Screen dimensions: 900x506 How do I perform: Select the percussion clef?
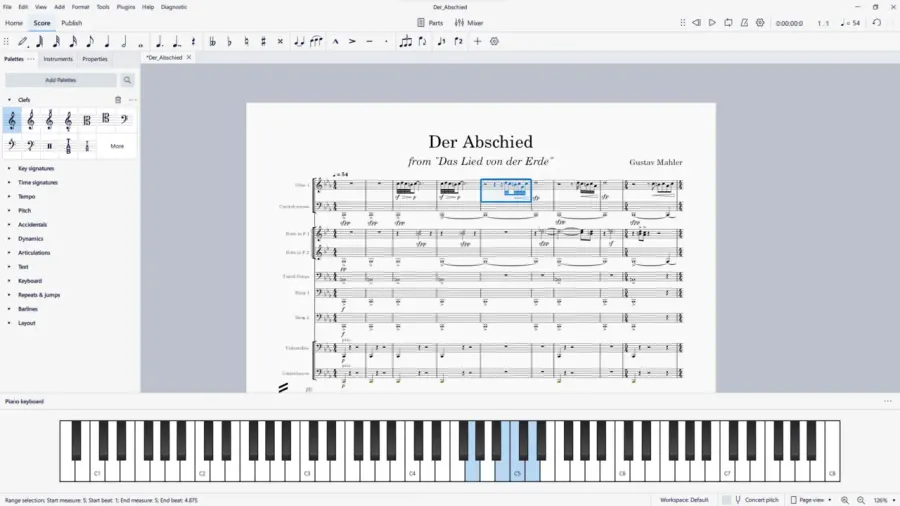[49, 146]
